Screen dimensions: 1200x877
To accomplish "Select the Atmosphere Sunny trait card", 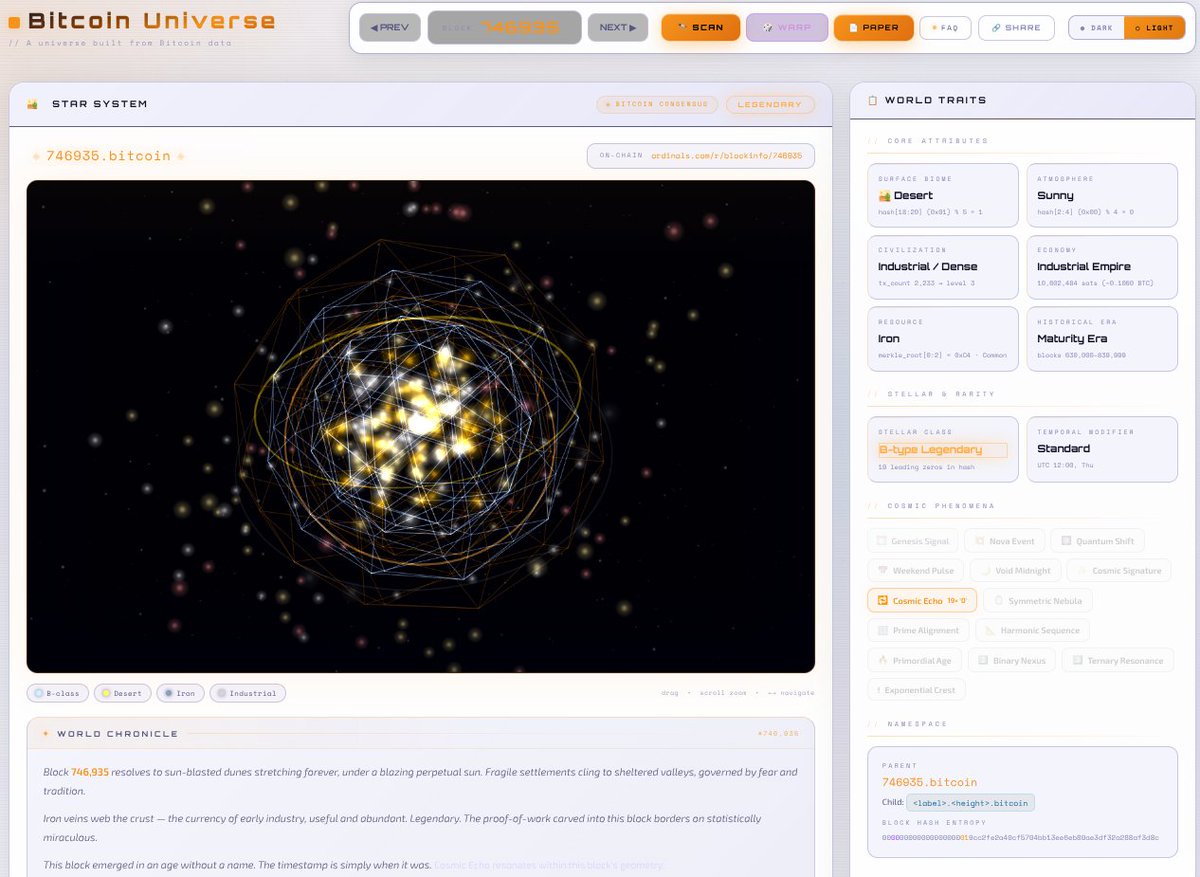I will click(1102, 195).
